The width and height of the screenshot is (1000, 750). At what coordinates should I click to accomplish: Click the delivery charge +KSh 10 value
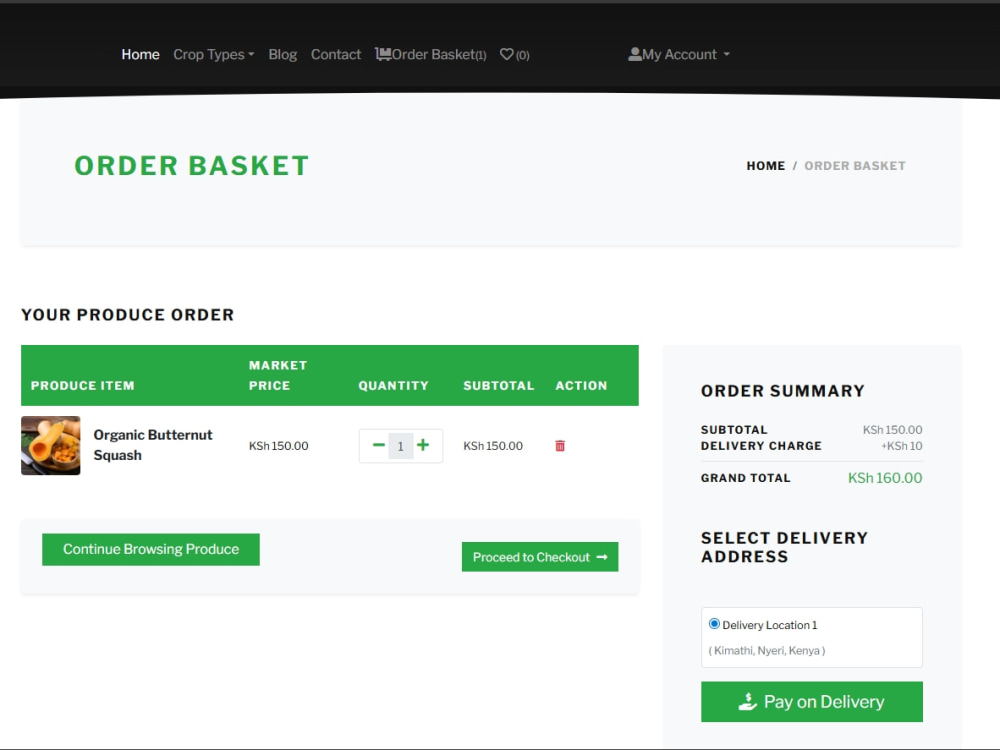click(x=902, y=446)
